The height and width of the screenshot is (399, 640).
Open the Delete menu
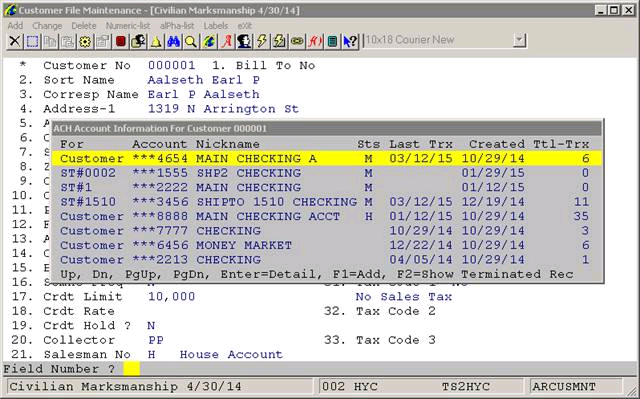click(x=84, y=26)
